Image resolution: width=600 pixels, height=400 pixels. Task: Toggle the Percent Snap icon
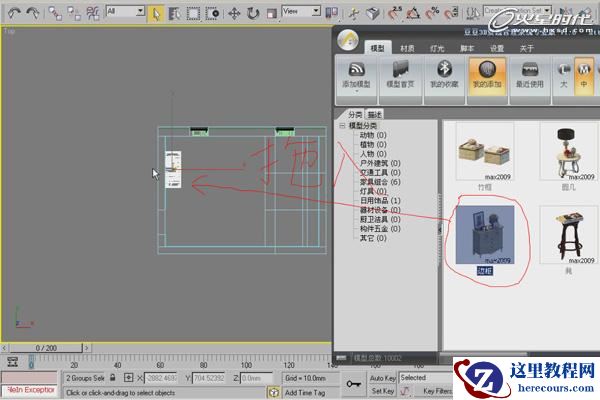pos(432,14)
